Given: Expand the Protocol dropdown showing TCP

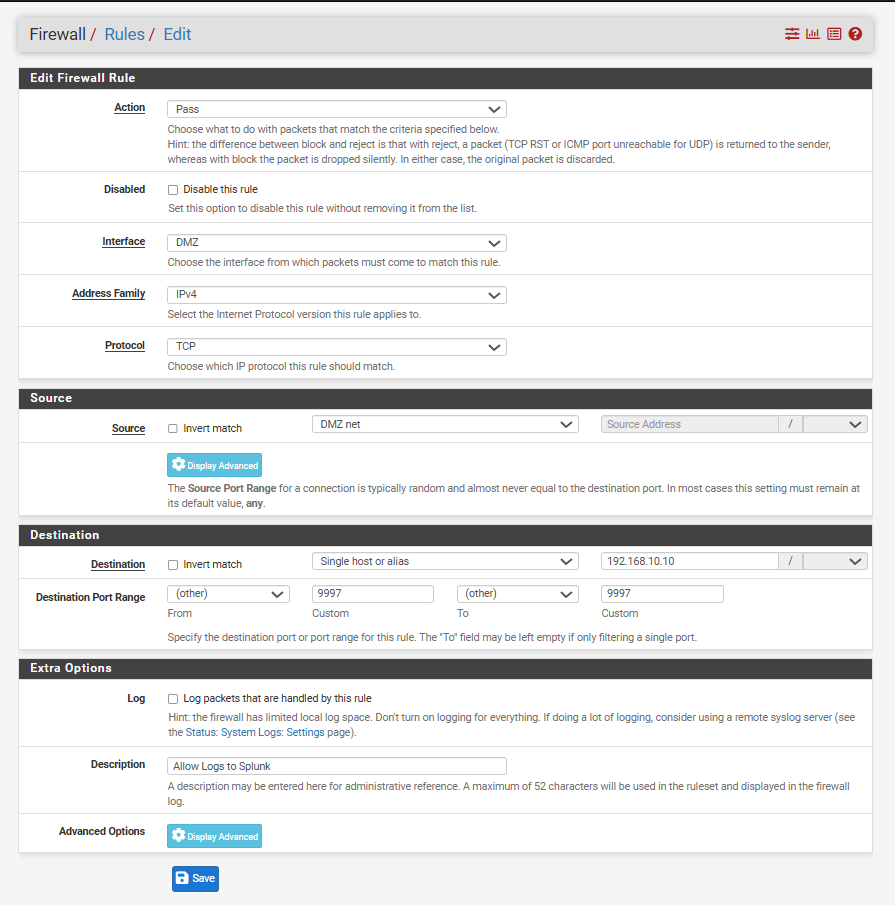Looking at the screenshot, I should point(336,347).
